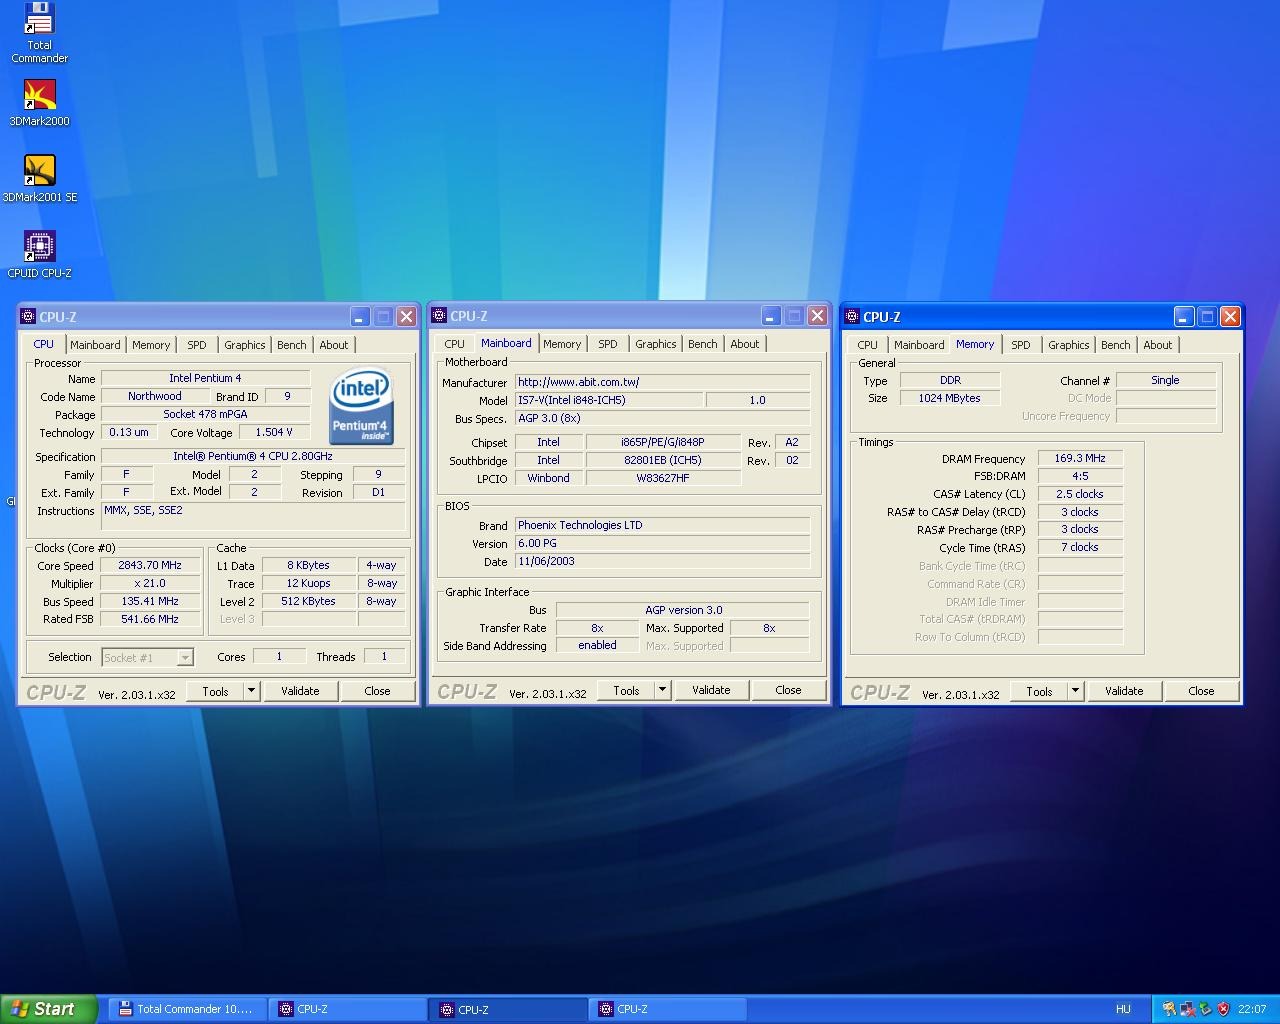Open Mainboard tab in left CPU-Z window
This screenshot has height=1024, width=1280.
click(95, 345)
